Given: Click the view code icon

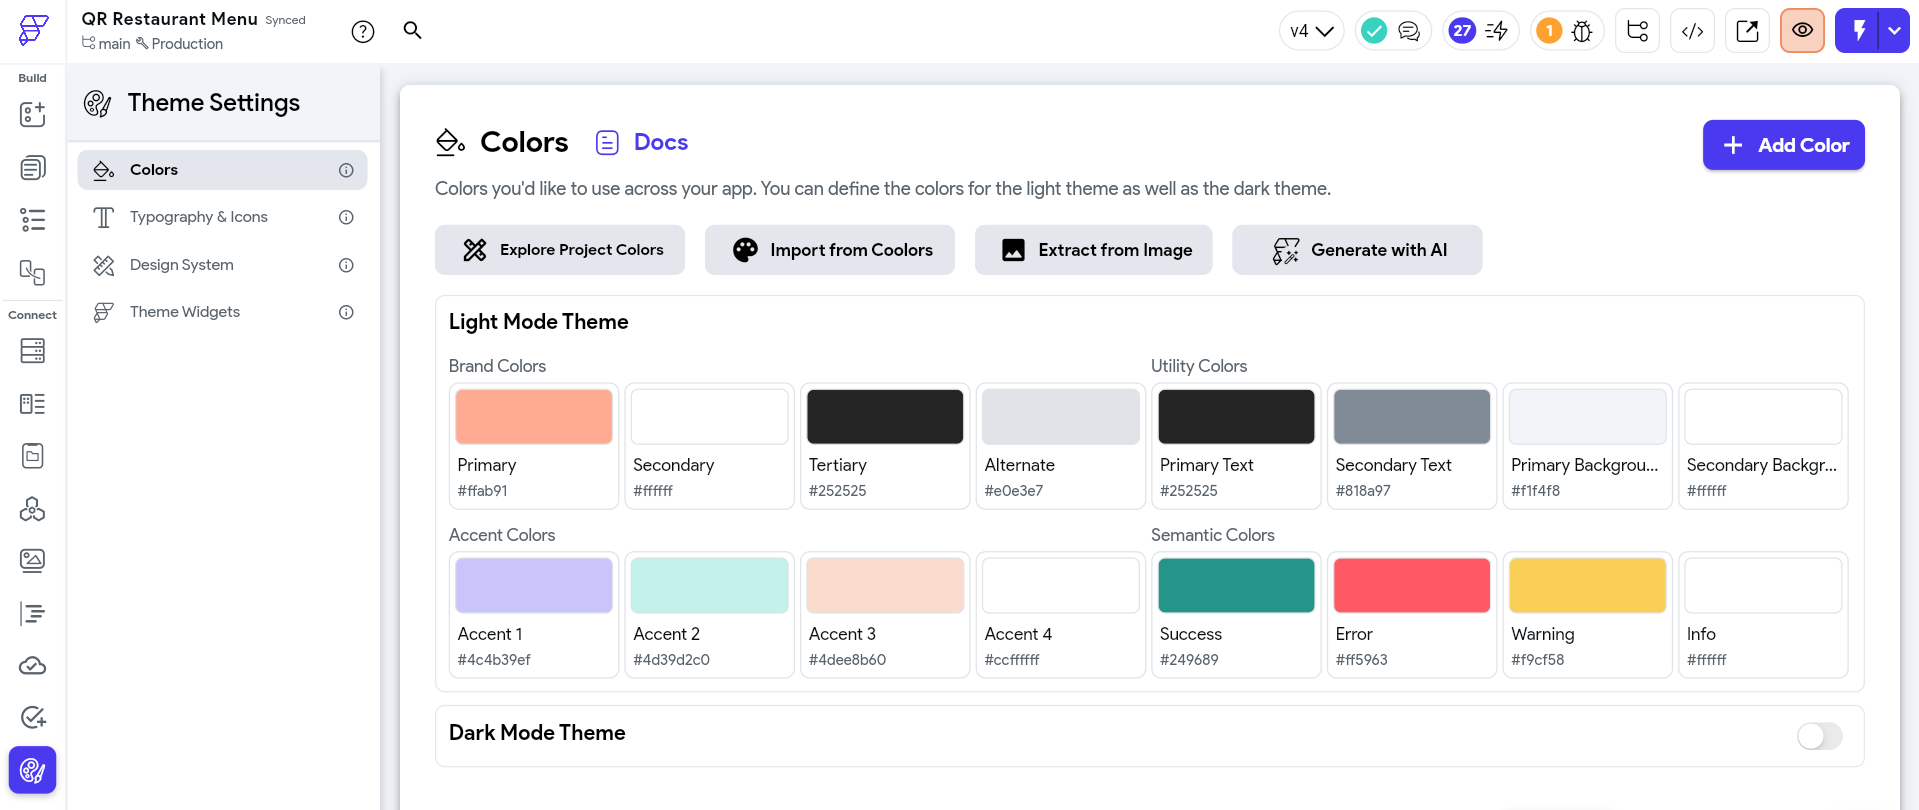Looking at the screenshot, I should pyautogui.click(x=1692, y=31).
